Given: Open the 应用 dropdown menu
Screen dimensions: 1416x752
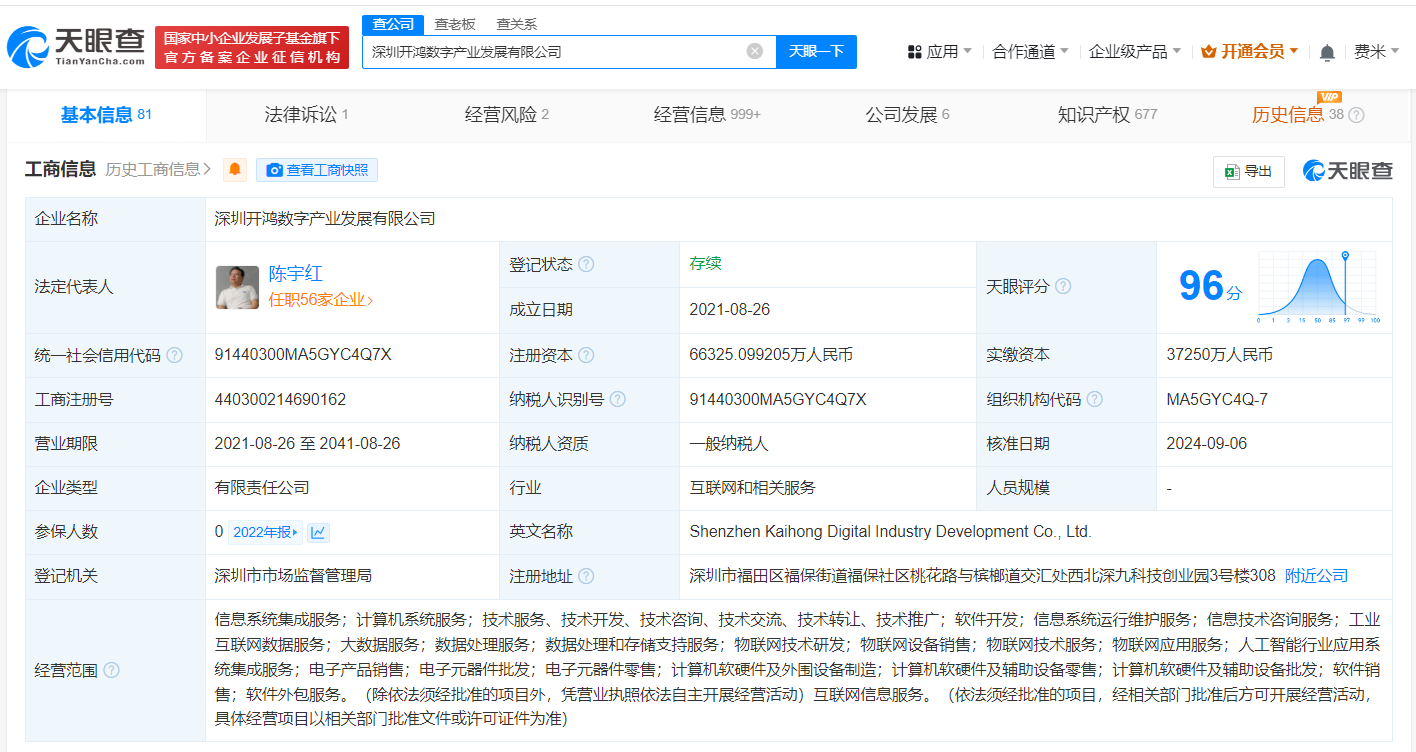Looking at the screenshot, I should (x=940, y=51).
